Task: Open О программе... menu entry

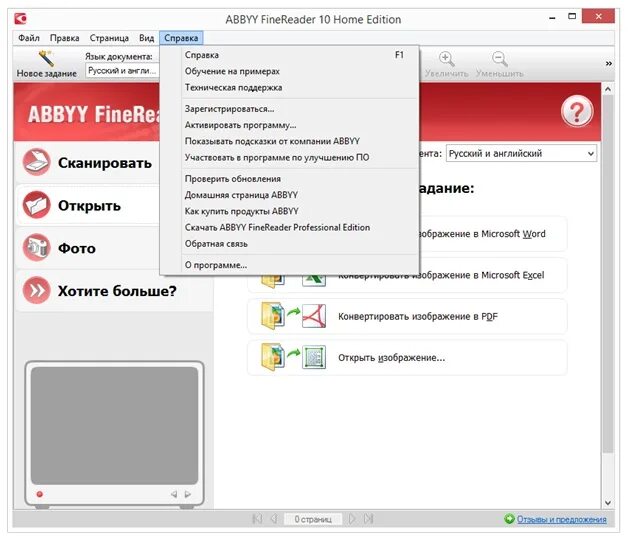Action: tap(290, 265)
